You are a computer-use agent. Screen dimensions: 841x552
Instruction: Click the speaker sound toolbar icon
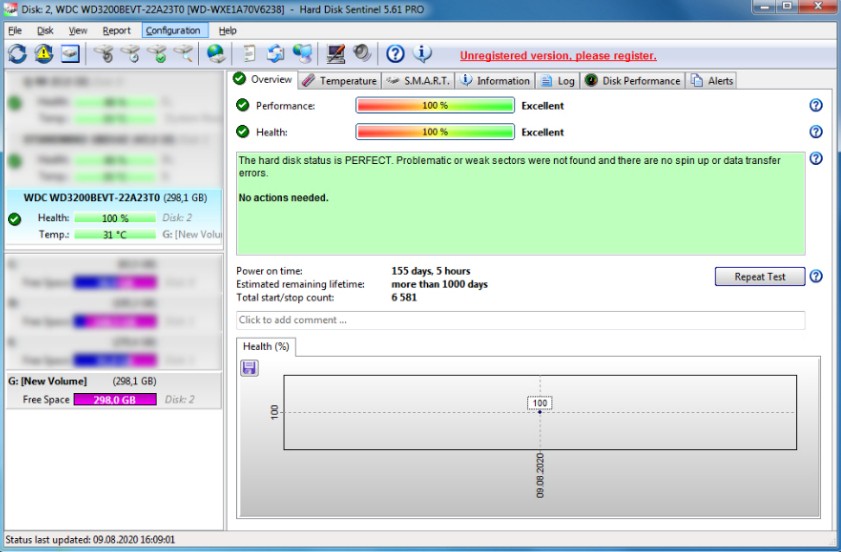[x=363, y=53]
